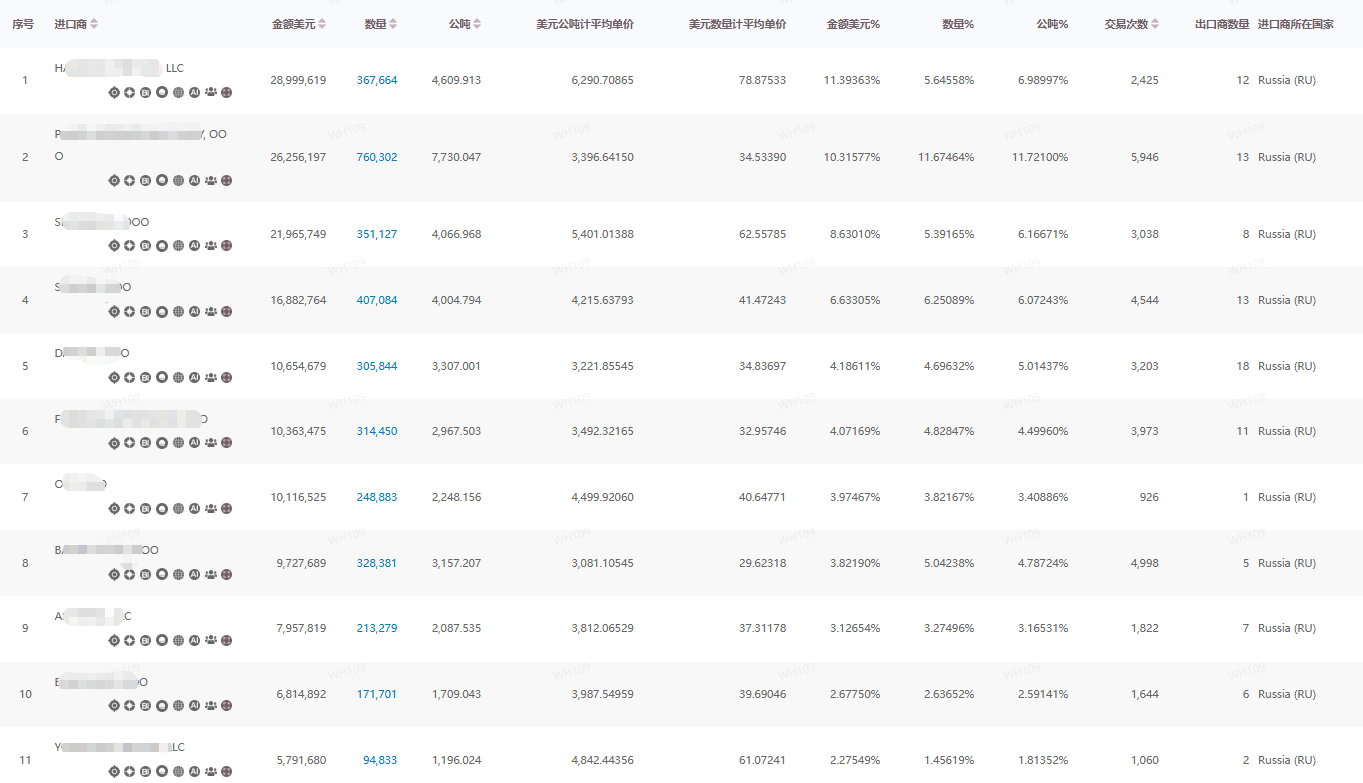The image size is (1363, 783).
Task: Open quantity link 760,302 in row 2
Action: coord(376,157)
